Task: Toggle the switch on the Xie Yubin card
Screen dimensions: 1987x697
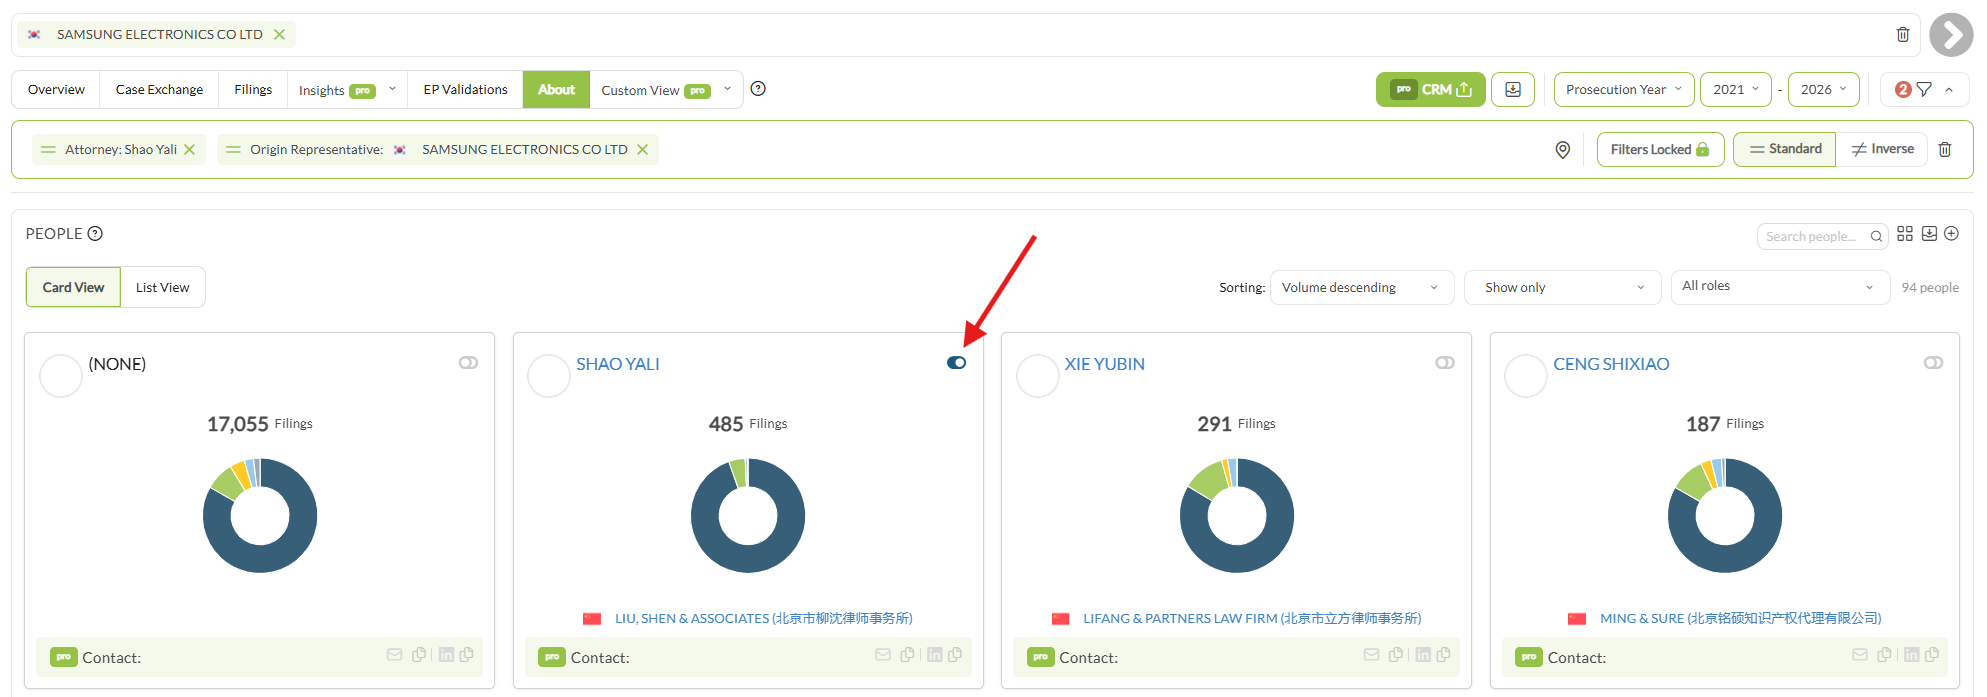Action: [1445, 363]
